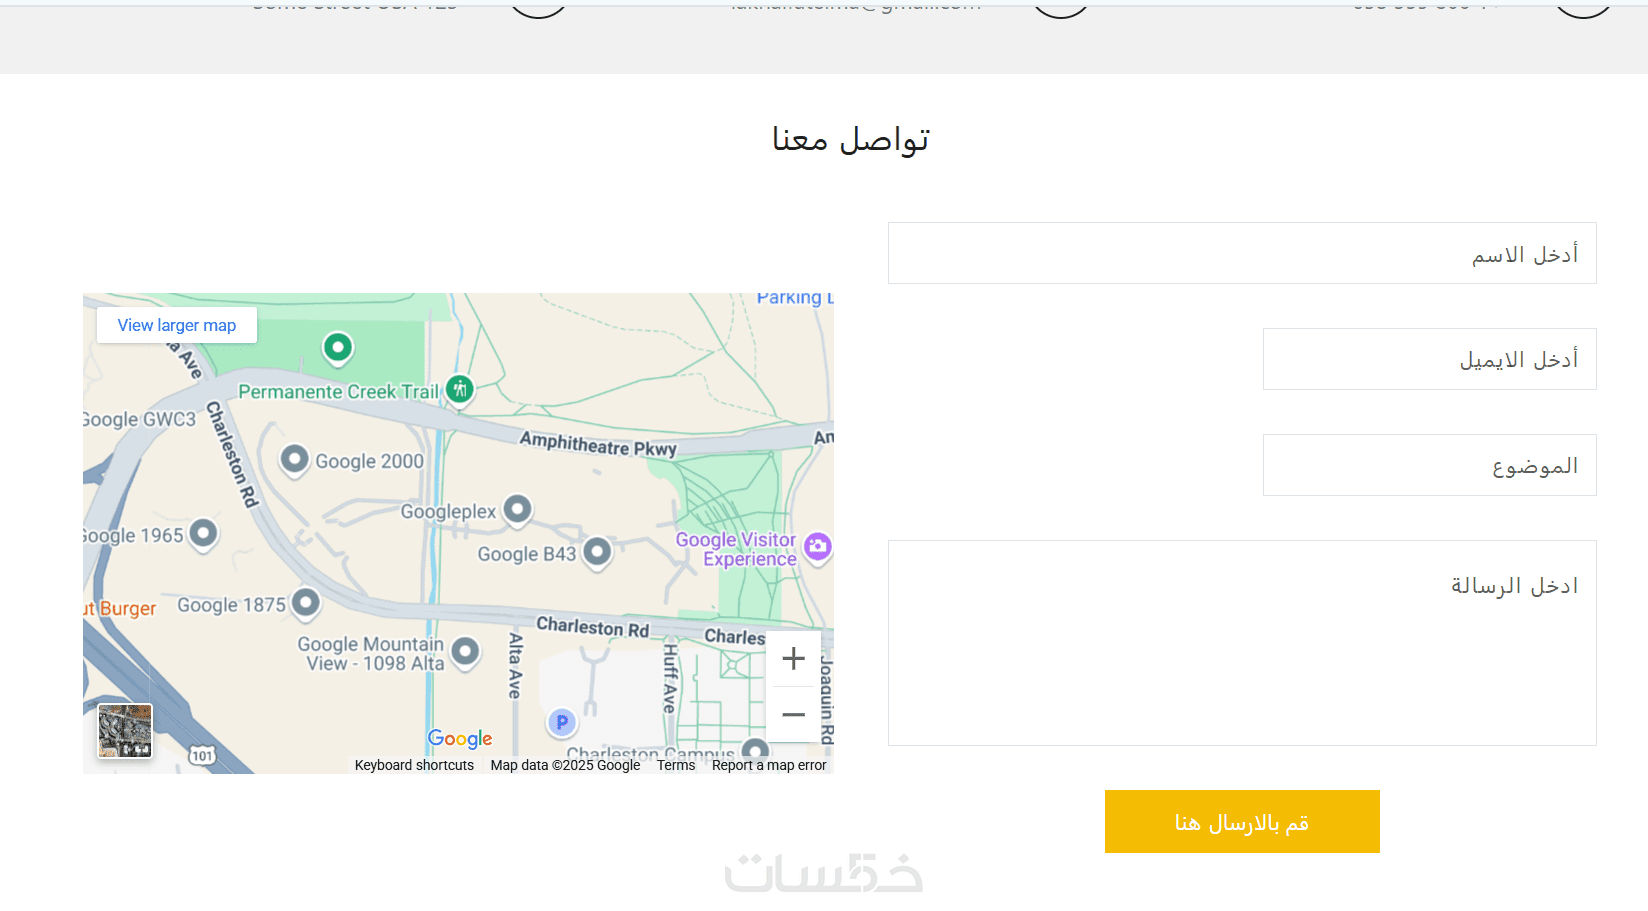Select the Google Mountain View 1098 Alta pin

pyautogui.click(x=465, y=652)
